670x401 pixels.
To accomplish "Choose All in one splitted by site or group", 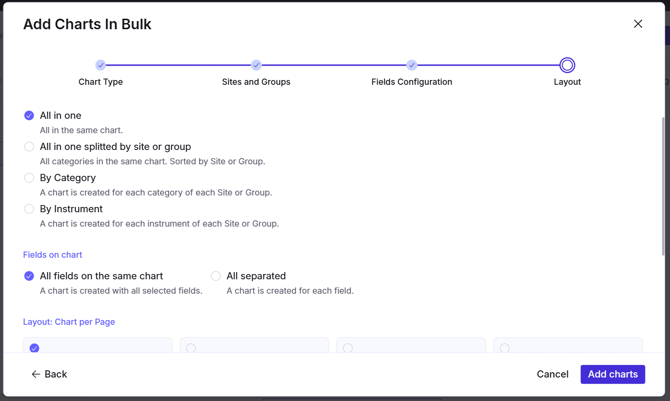I will tap(29, 147).
